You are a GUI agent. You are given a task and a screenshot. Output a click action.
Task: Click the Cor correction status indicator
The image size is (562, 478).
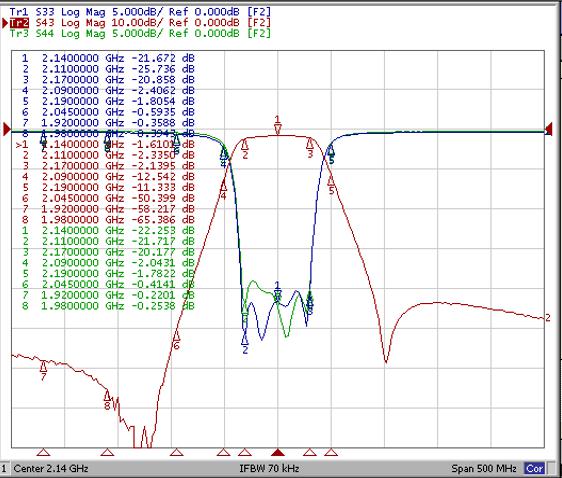tap(534, 468)
